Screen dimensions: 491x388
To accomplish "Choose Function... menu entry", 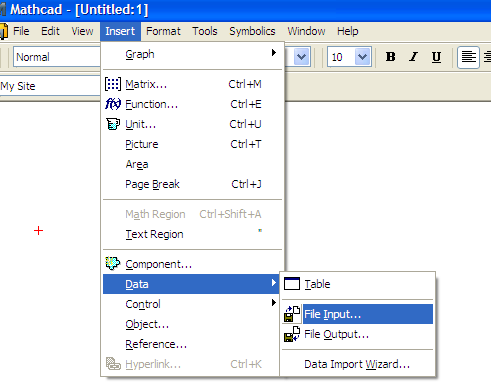I will 193,104.
